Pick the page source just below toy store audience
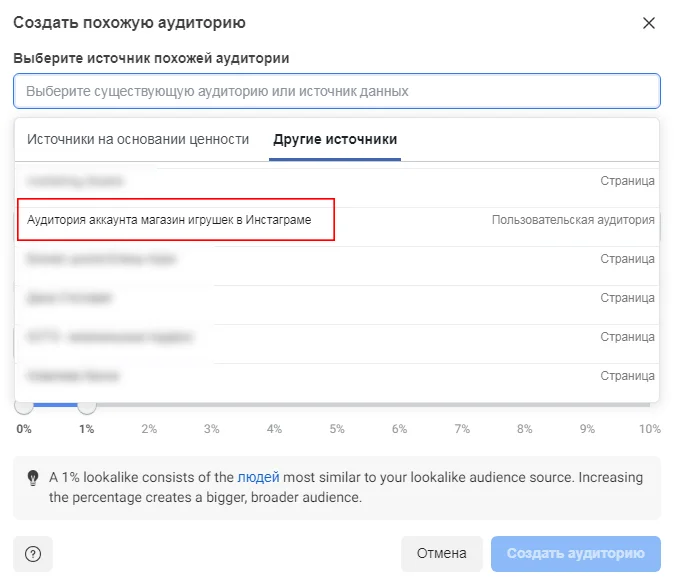This screenshot has height=577, width=674. click(337, 259)
